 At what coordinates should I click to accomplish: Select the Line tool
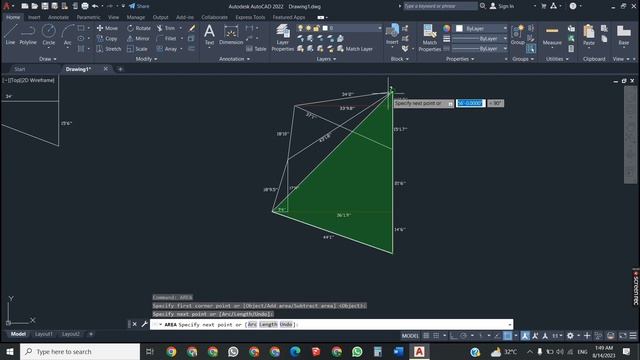10,34
